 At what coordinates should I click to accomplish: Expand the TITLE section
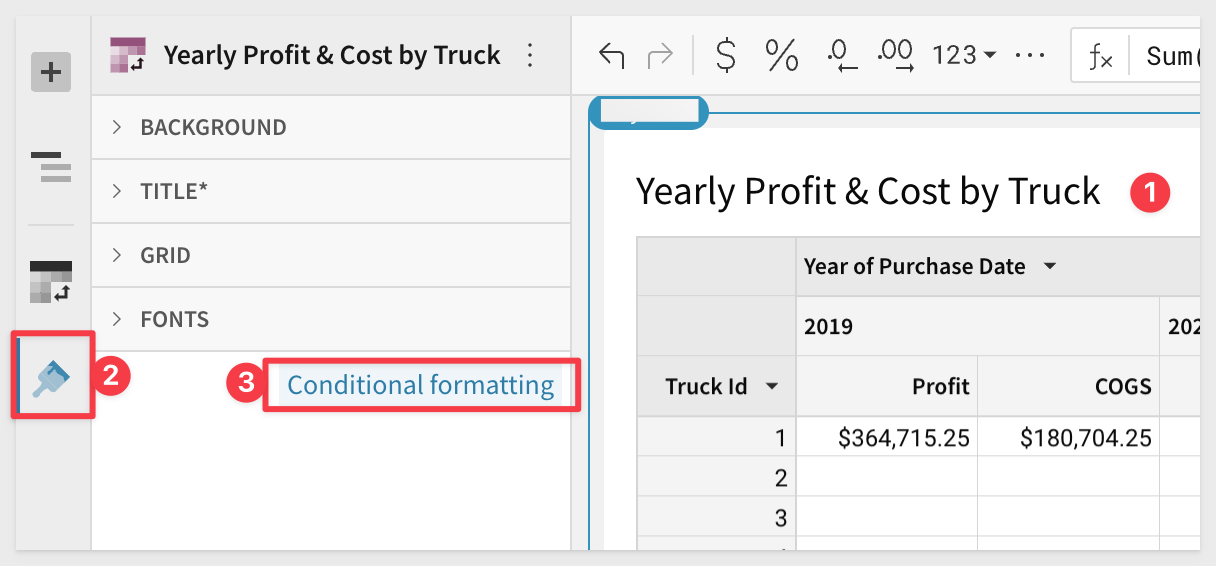[x=174, y=191]
